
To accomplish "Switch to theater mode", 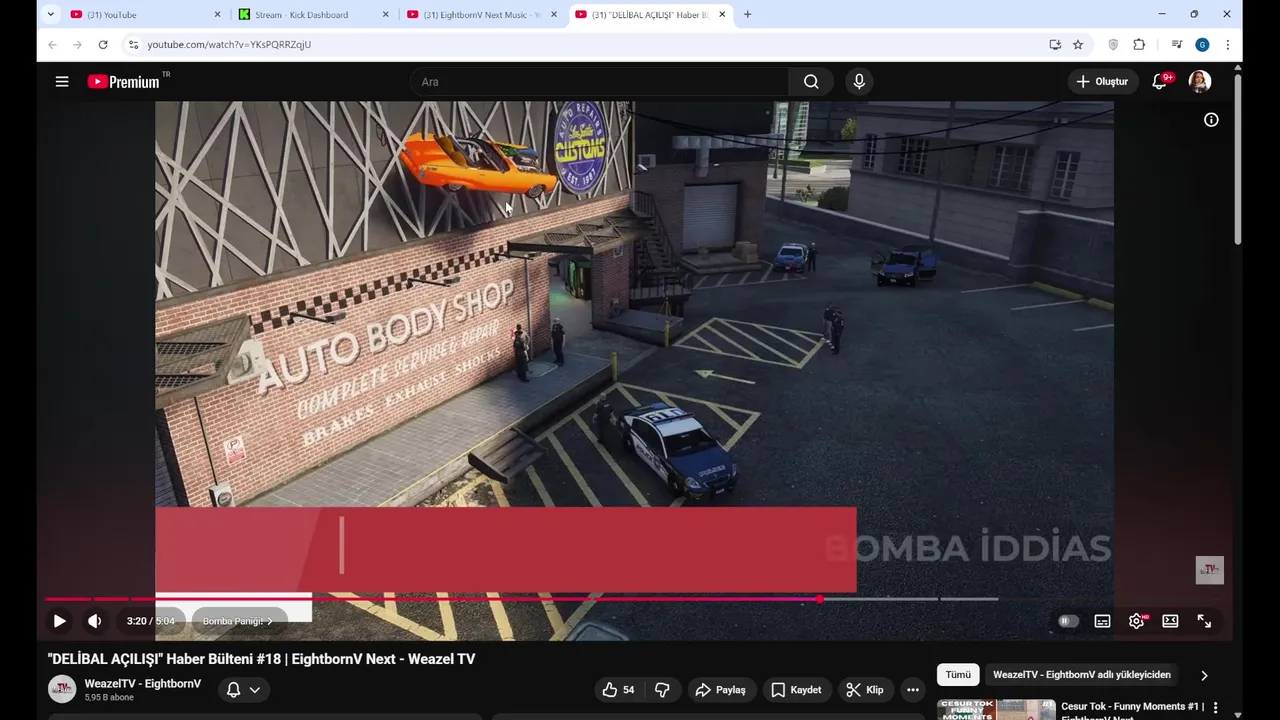I will (x=1170, y=621).
